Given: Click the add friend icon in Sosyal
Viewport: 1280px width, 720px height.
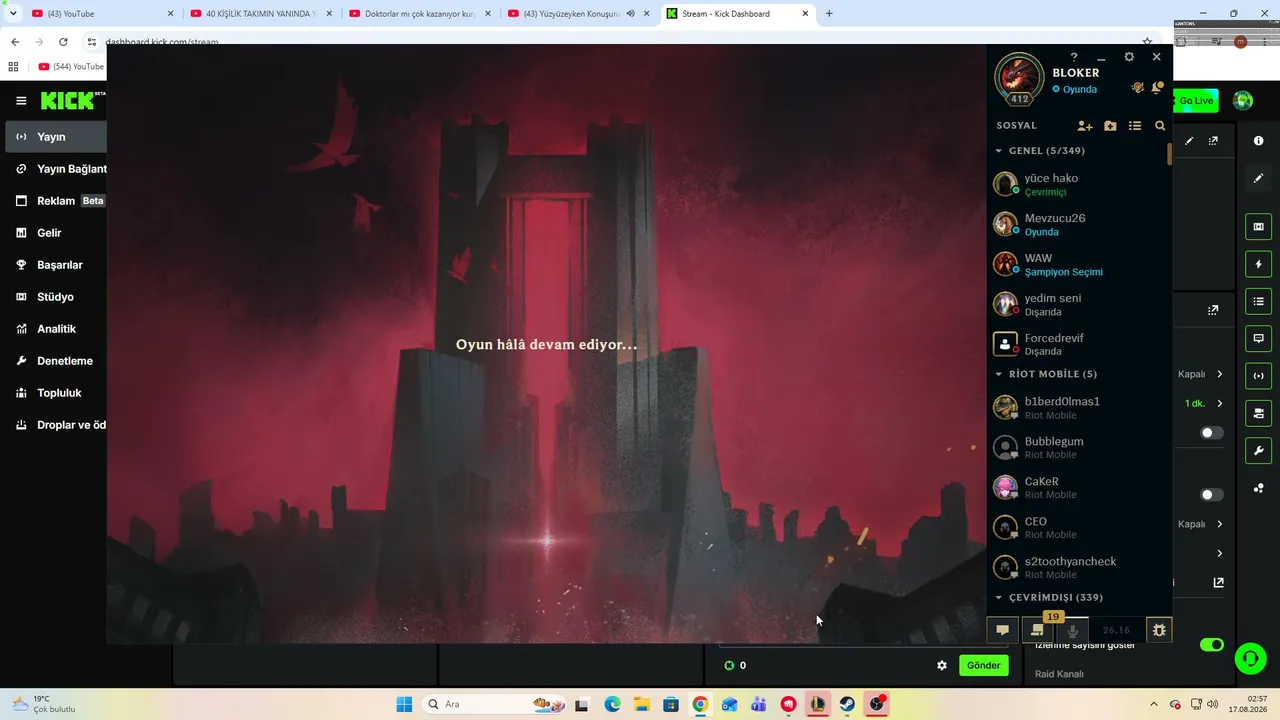Looking at the screenshot, I should (1085, 126).
